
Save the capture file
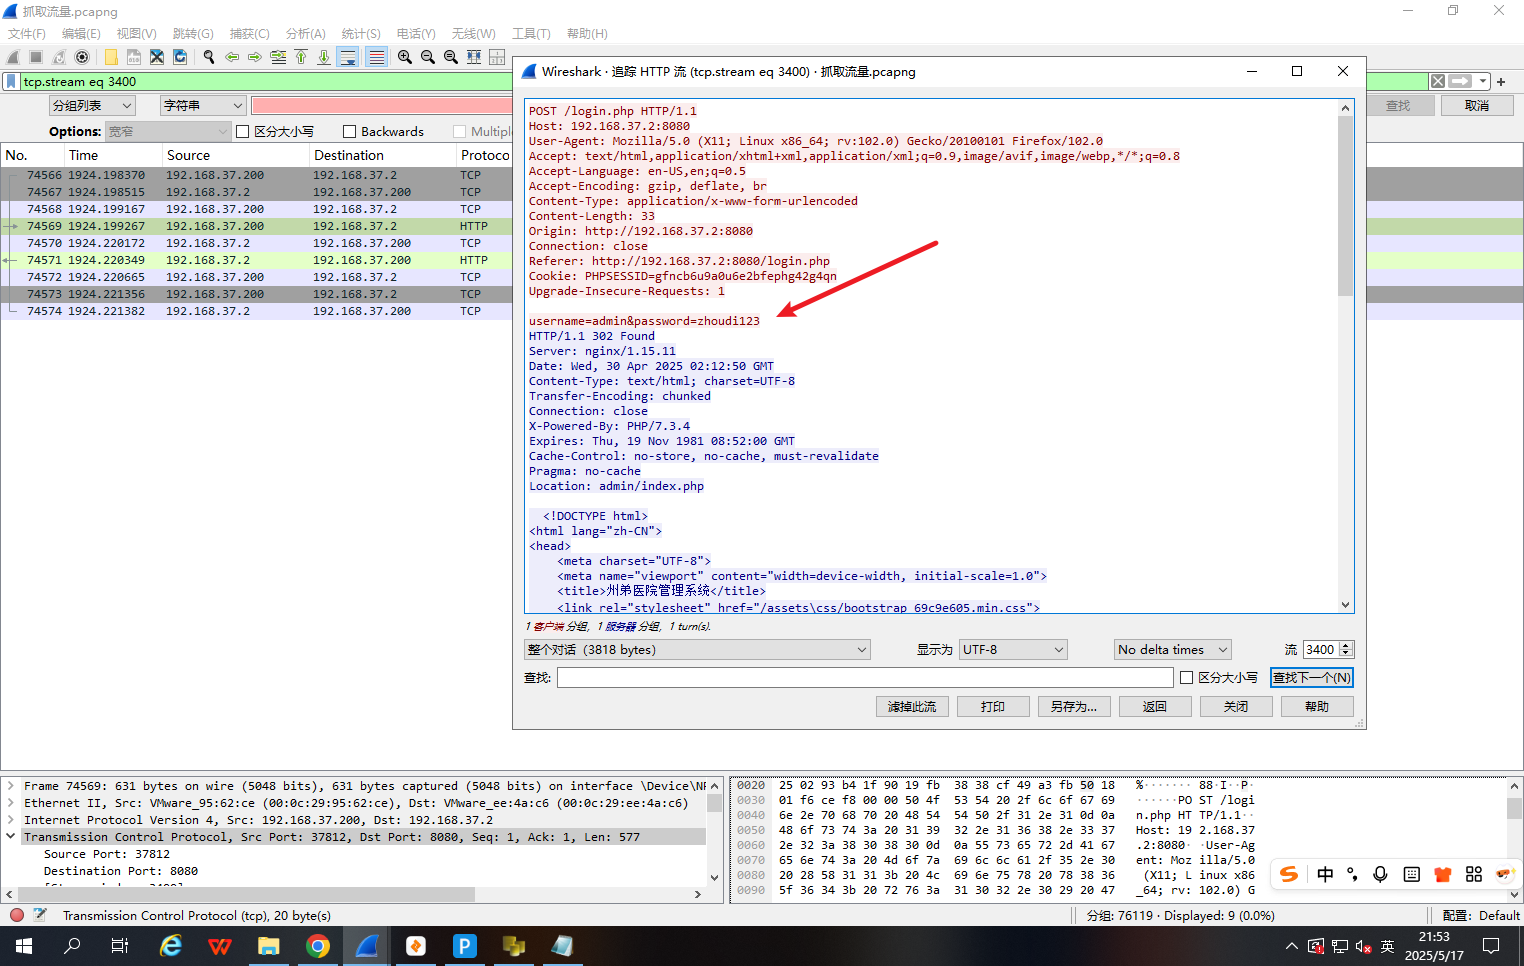[134, 57]
